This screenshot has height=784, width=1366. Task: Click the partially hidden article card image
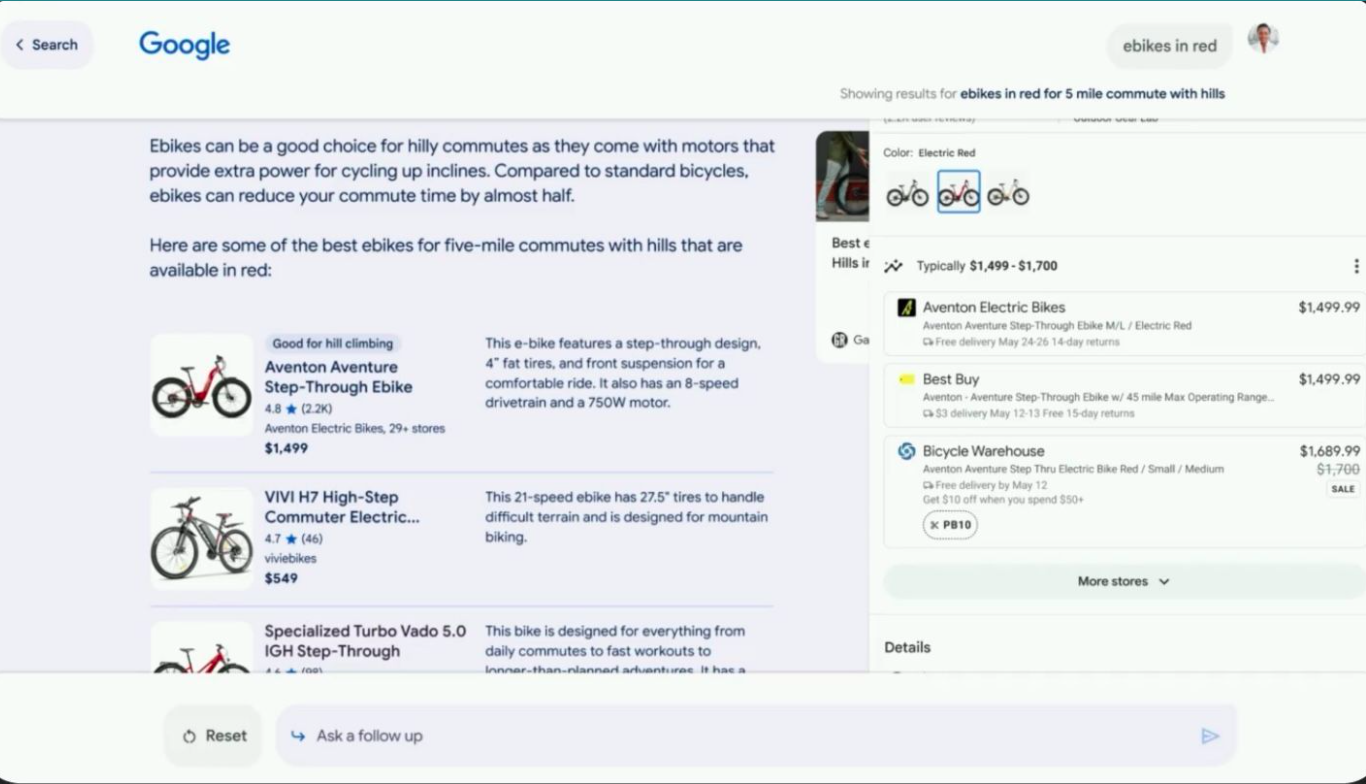(842, 176)
